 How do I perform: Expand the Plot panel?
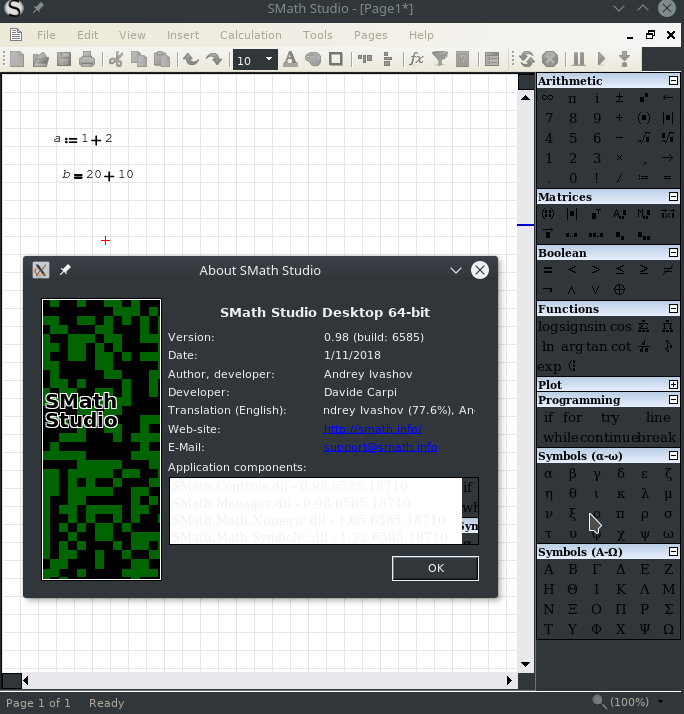673,385
